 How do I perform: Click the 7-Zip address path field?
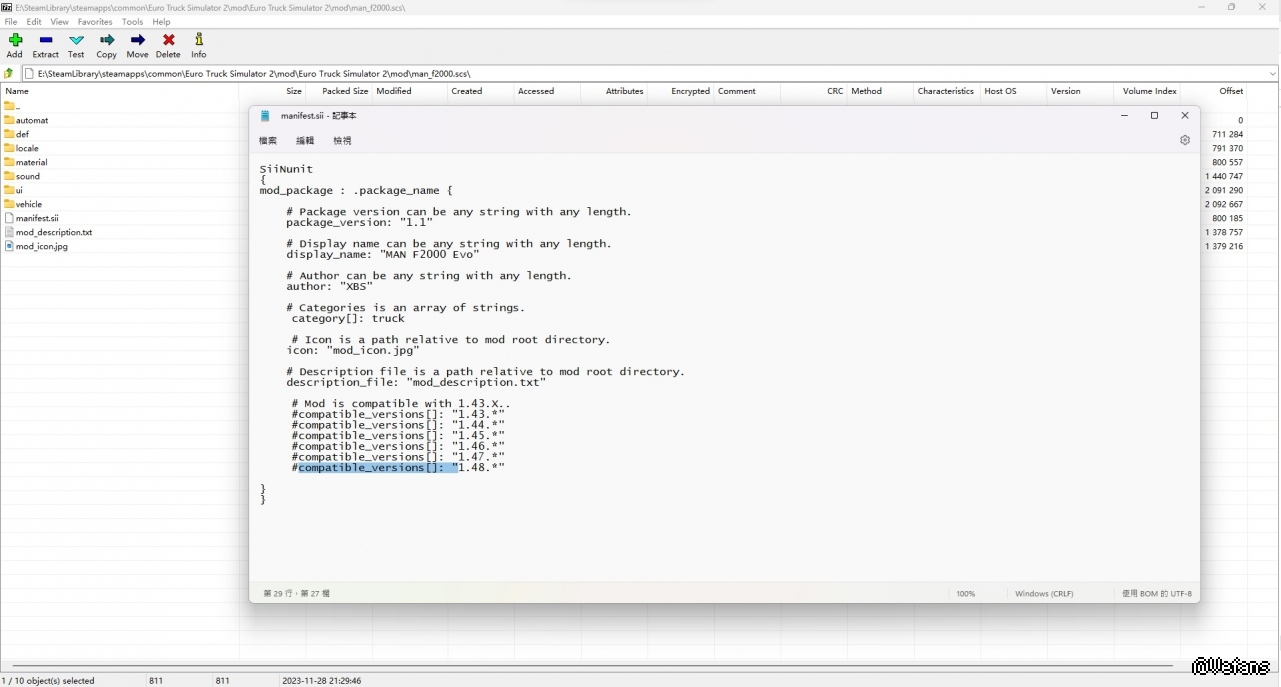(650, 73)
